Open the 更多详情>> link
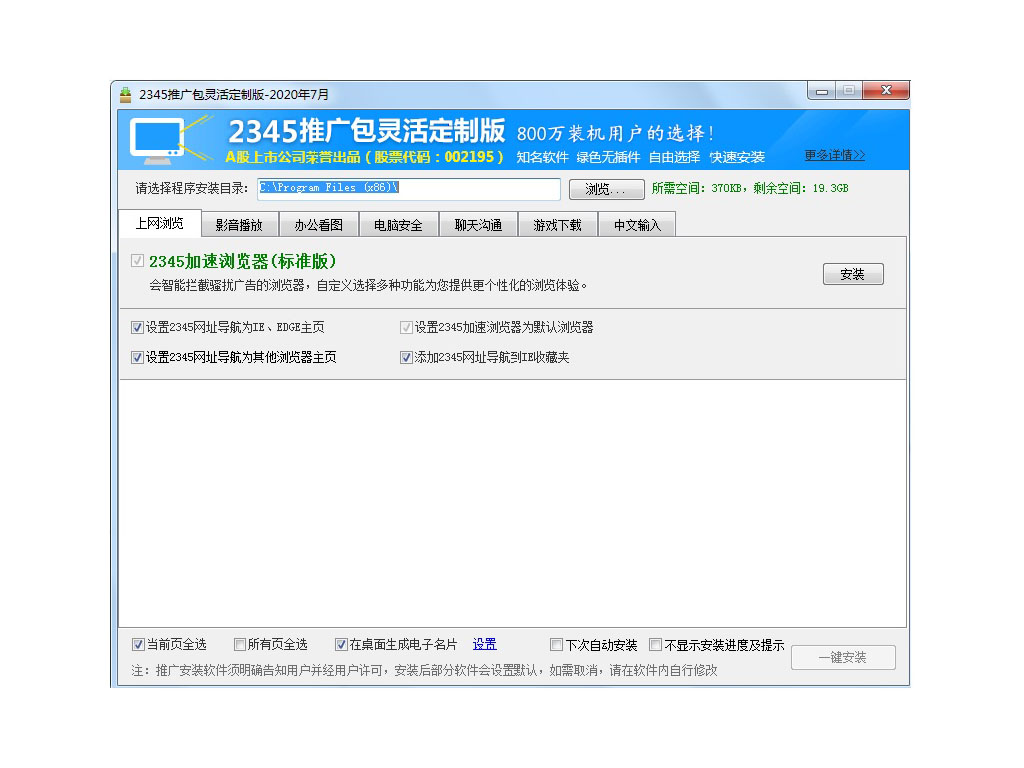This screenshot has height=768, width=1024. [x=835, y=155]
